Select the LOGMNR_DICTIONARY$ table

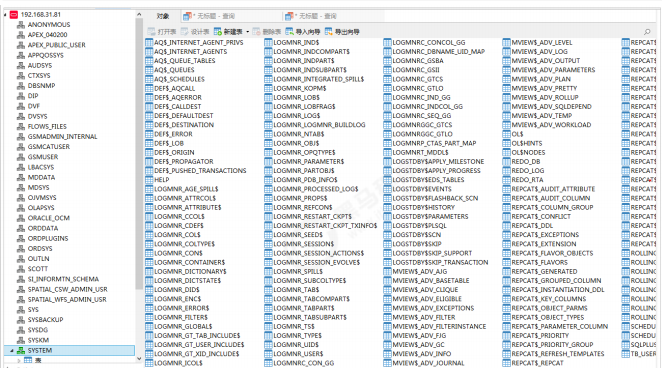pyautogui.click(x=186, y=271)
